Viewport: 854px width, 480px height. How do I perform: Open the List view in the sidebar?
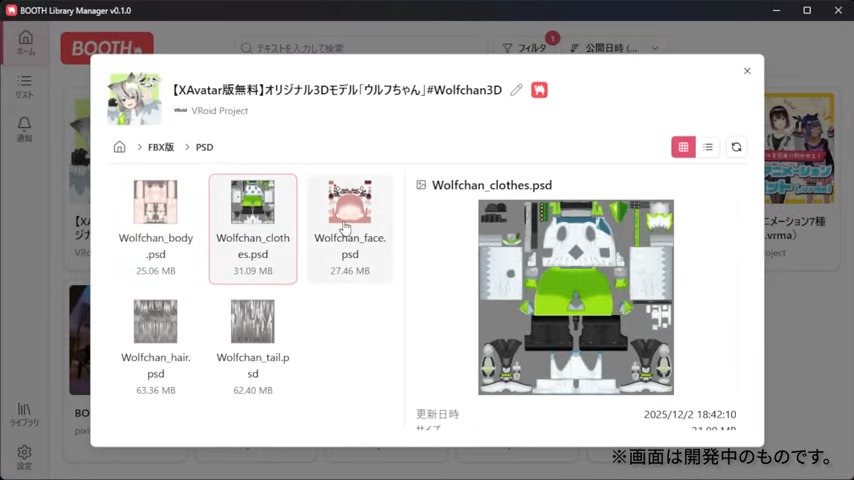(25, 86)
